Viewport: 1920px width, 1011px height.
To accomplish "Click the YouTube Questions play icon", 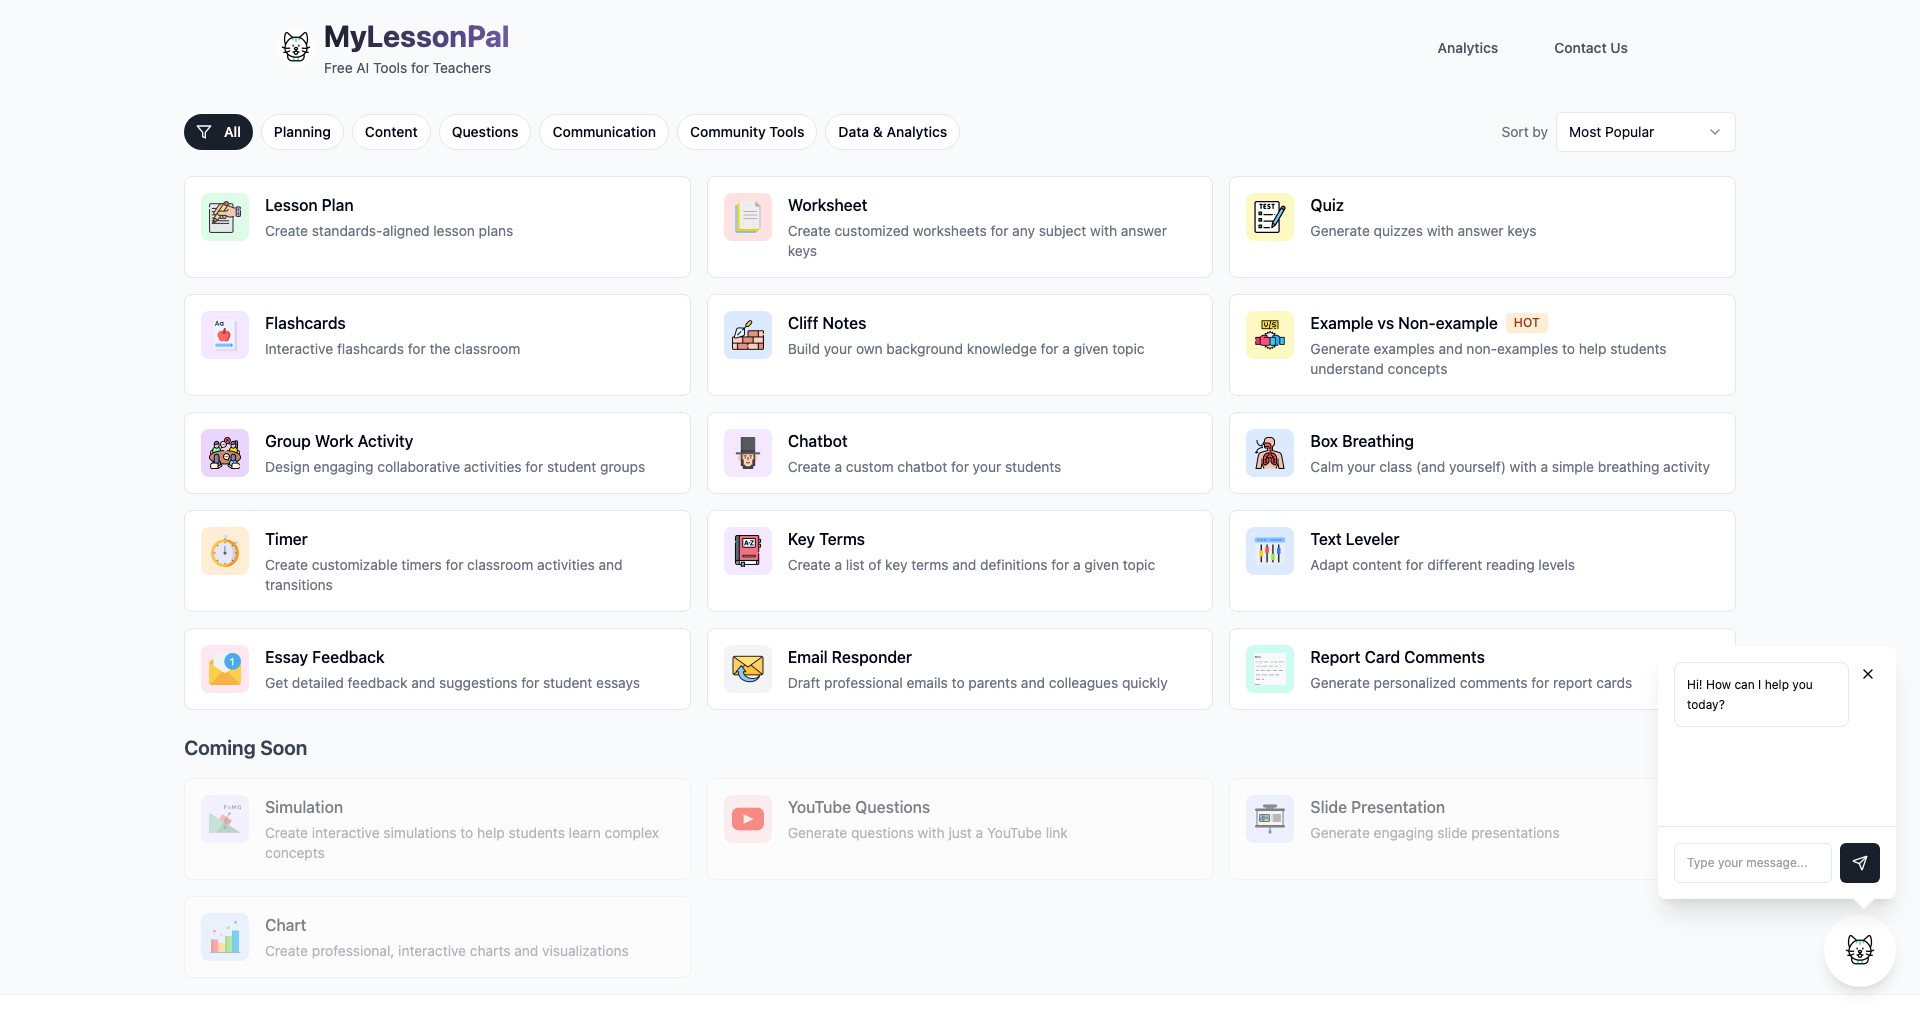I will click(x=748, y=819).
